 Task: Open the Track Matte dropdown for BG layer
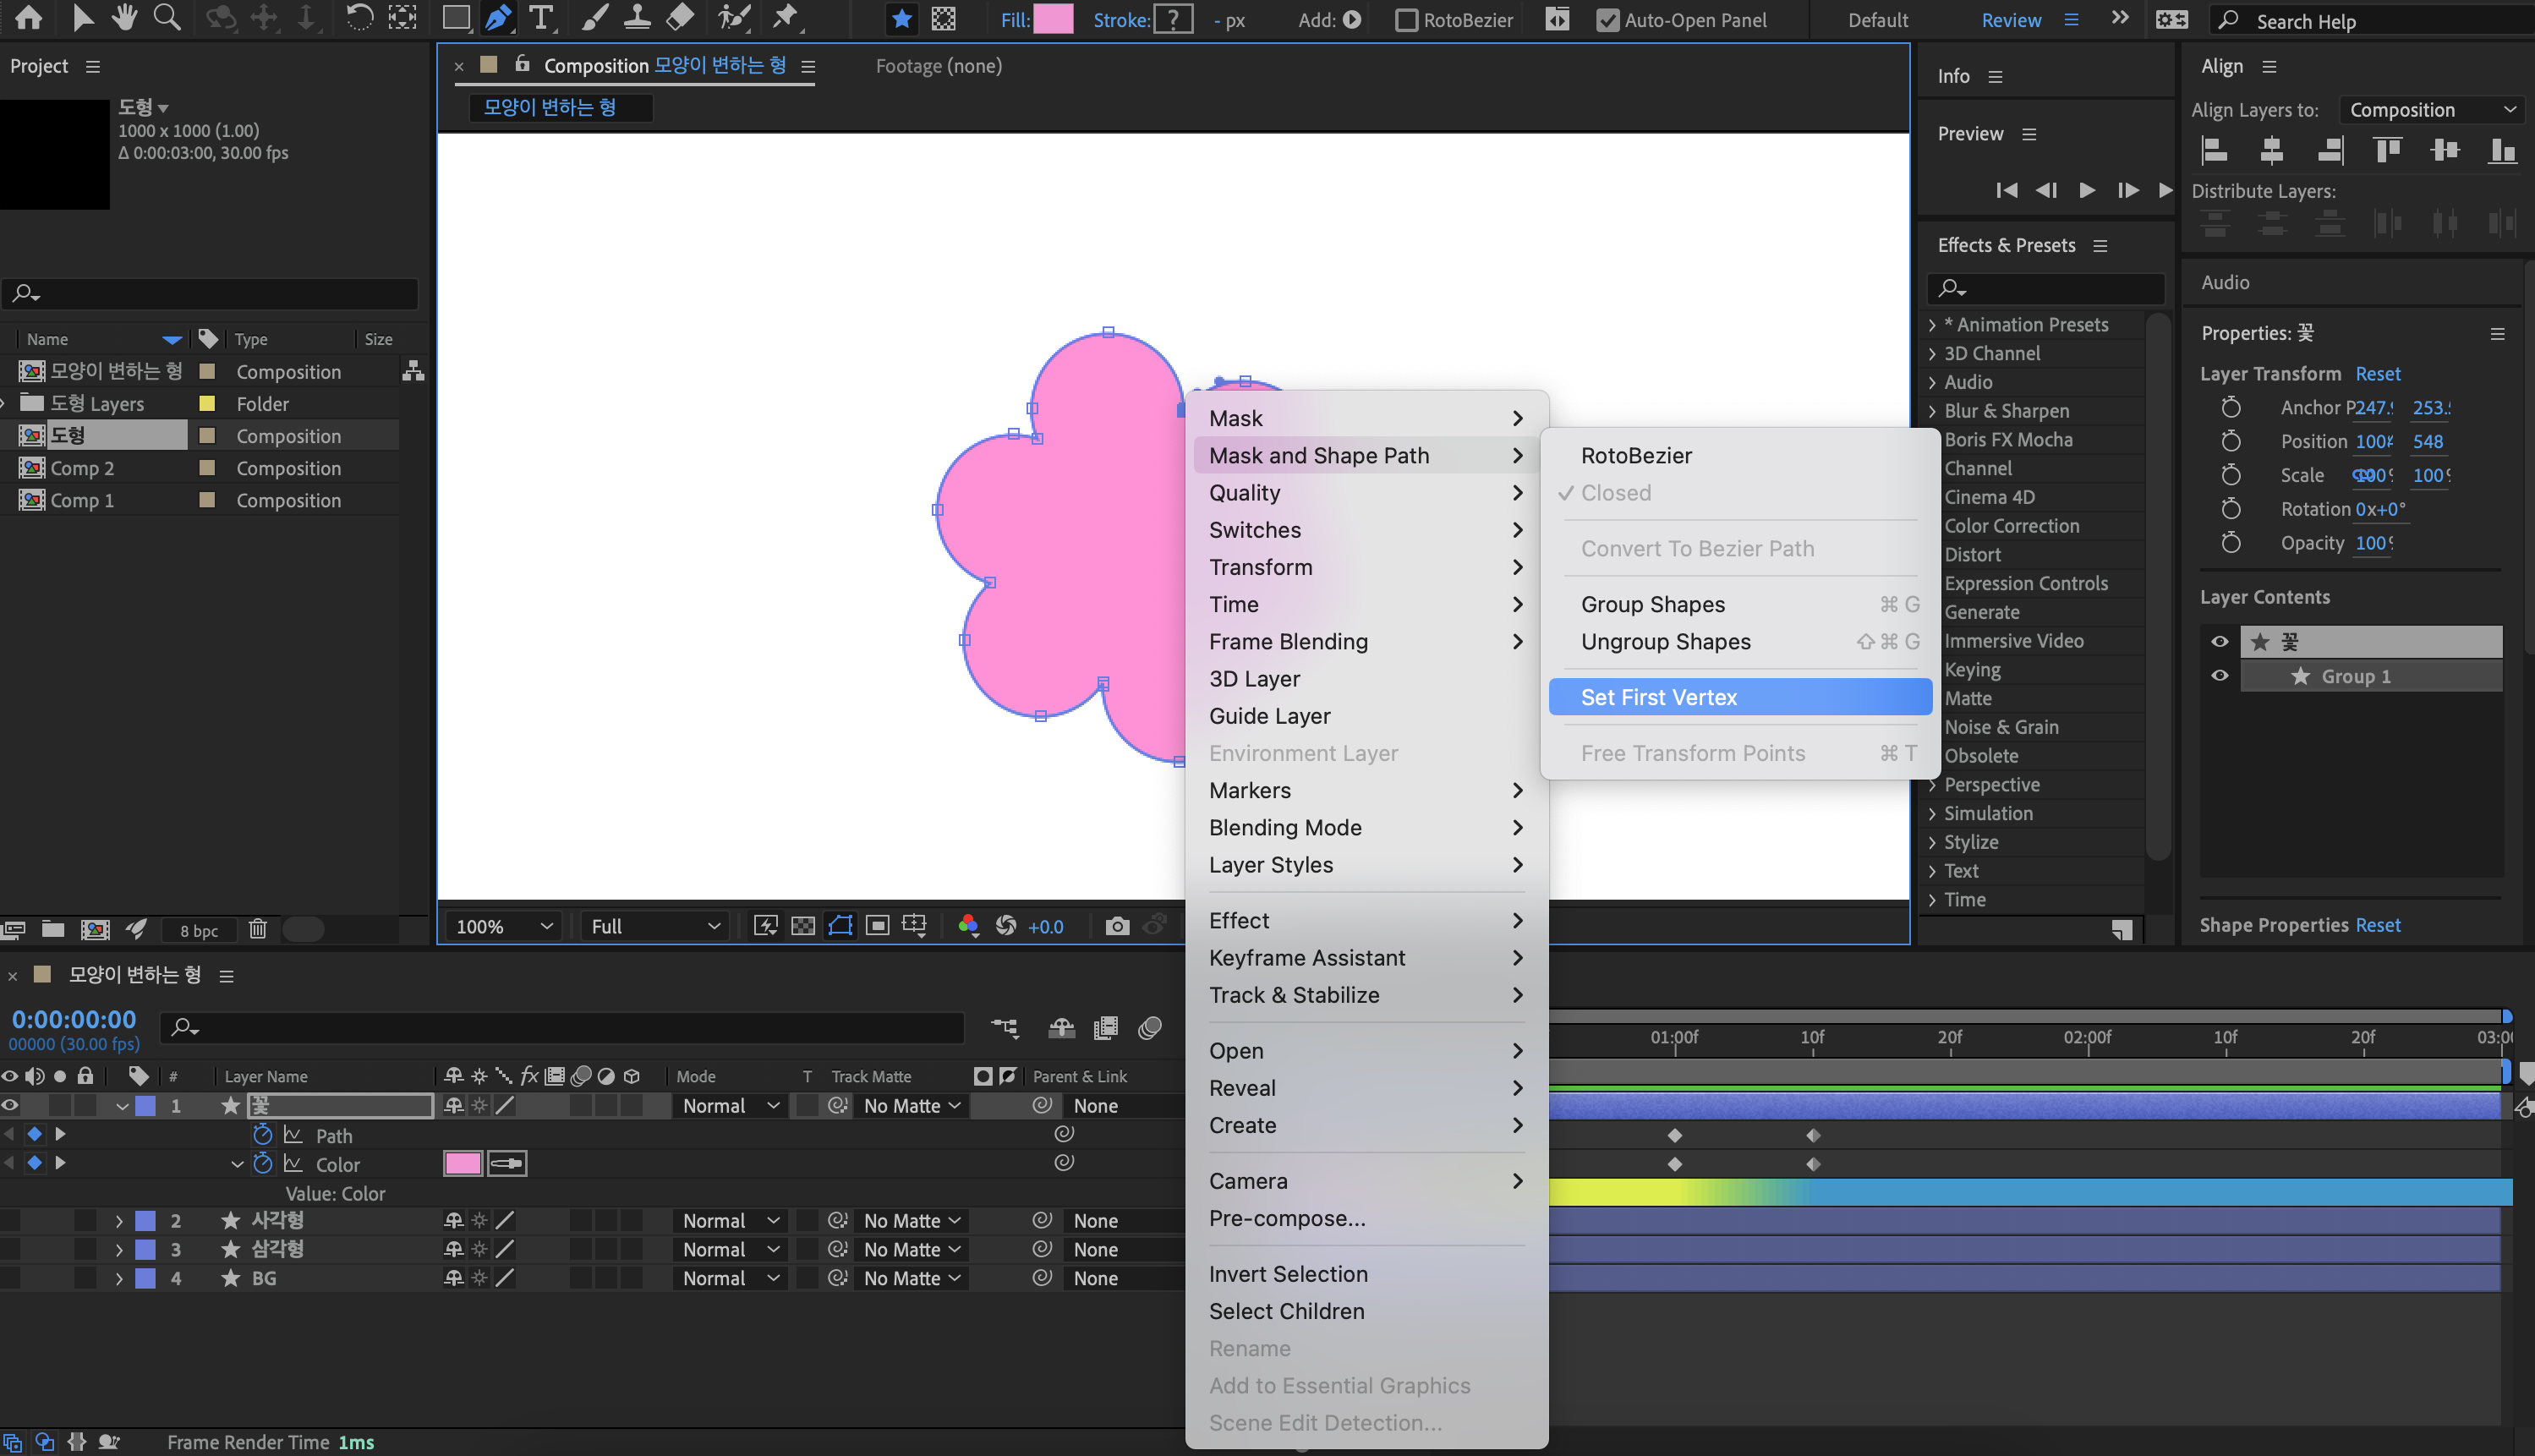[911, 1279]
